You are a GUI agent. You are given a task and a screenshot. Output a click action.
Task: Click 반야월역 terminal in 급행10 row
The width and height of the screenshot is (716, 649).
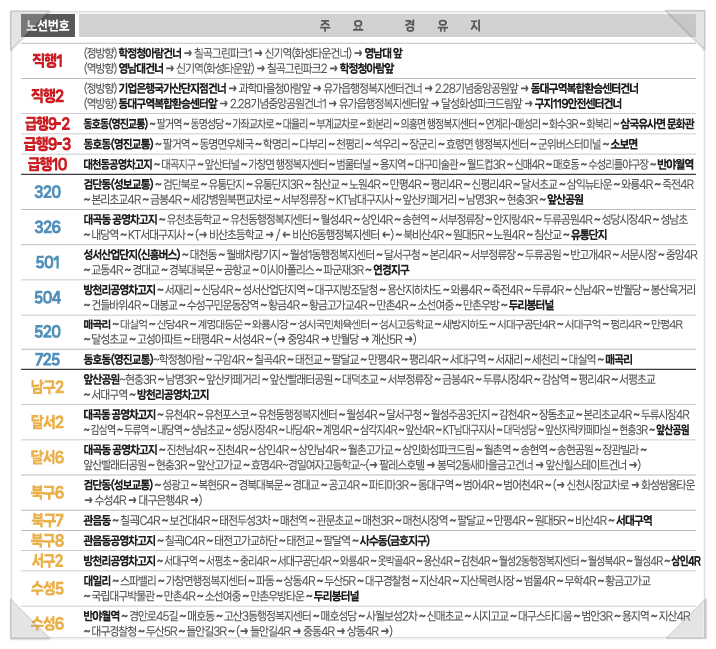(x=675, y=164)
